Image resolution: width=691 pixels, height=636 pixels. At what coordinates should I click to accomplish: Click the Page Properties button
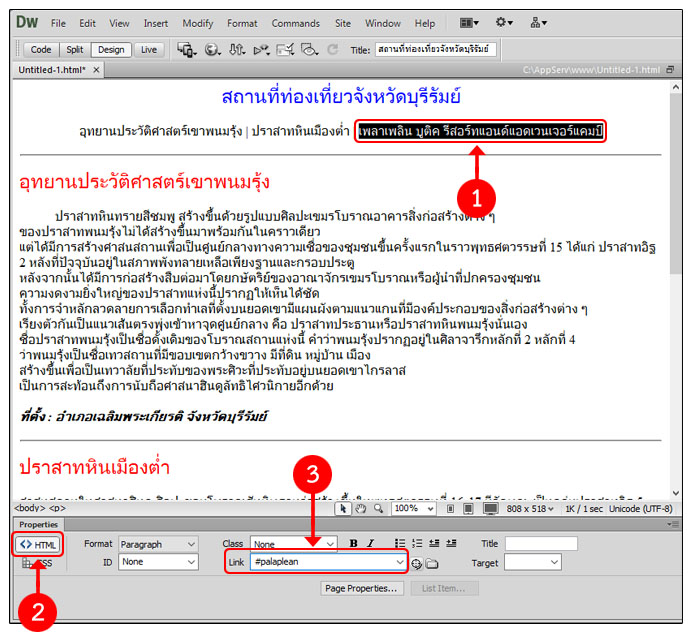361,589
